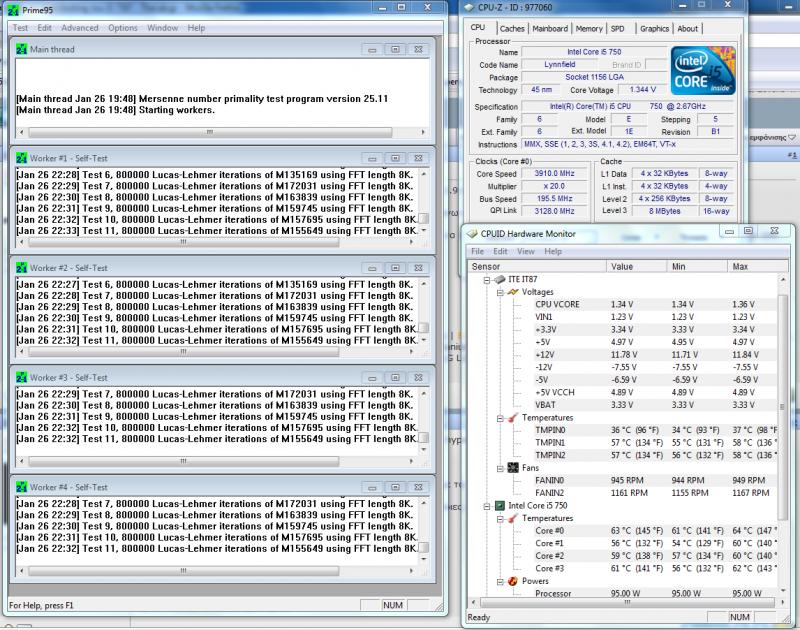
Task: Select the Voltages lightning icon
Action: (513, 292)
